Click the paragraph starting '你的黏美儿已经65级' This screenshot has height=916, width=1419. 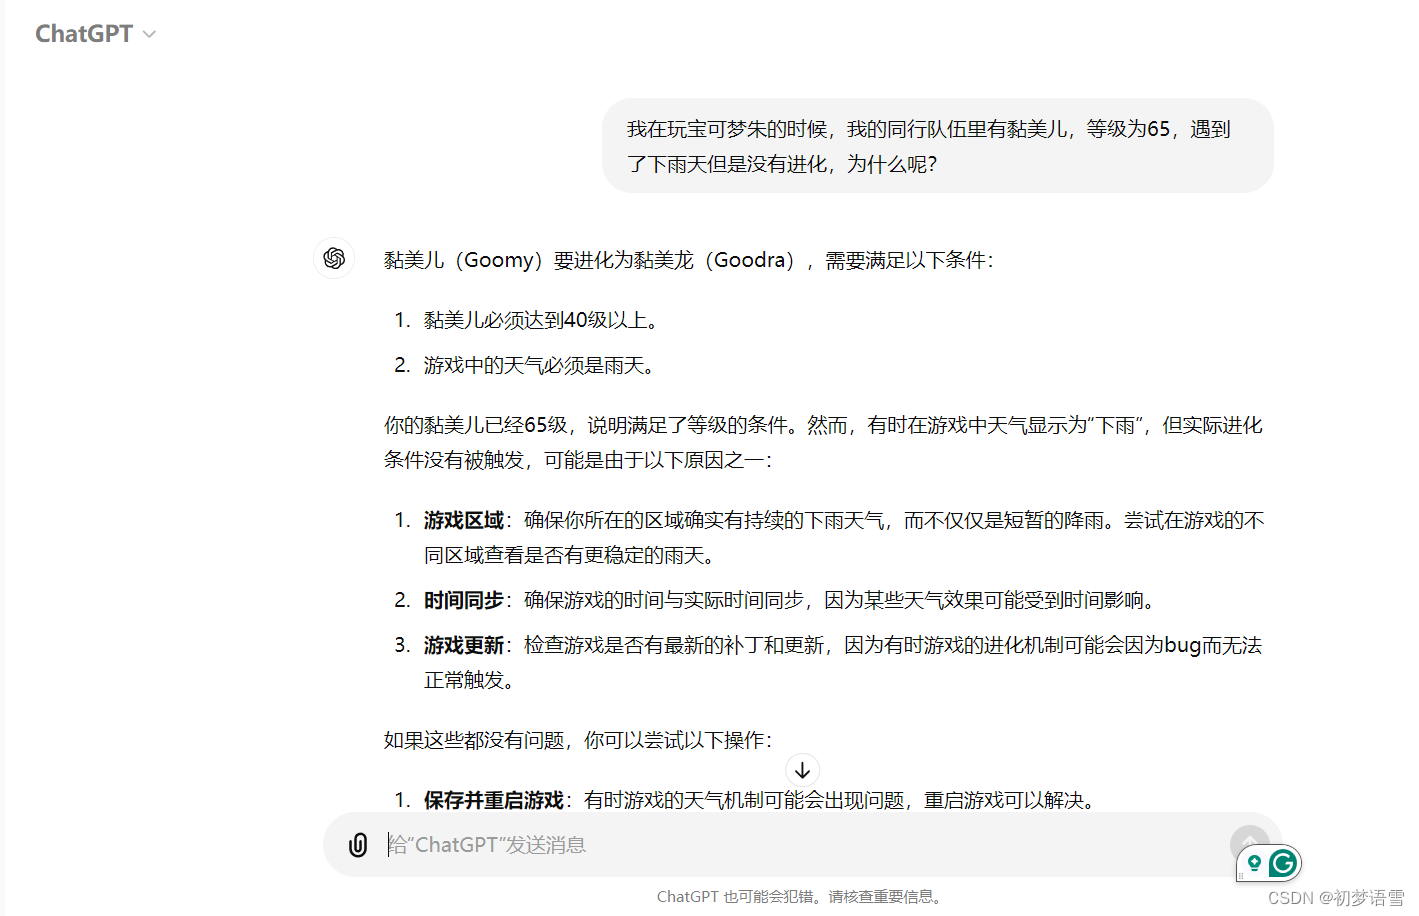823,442
